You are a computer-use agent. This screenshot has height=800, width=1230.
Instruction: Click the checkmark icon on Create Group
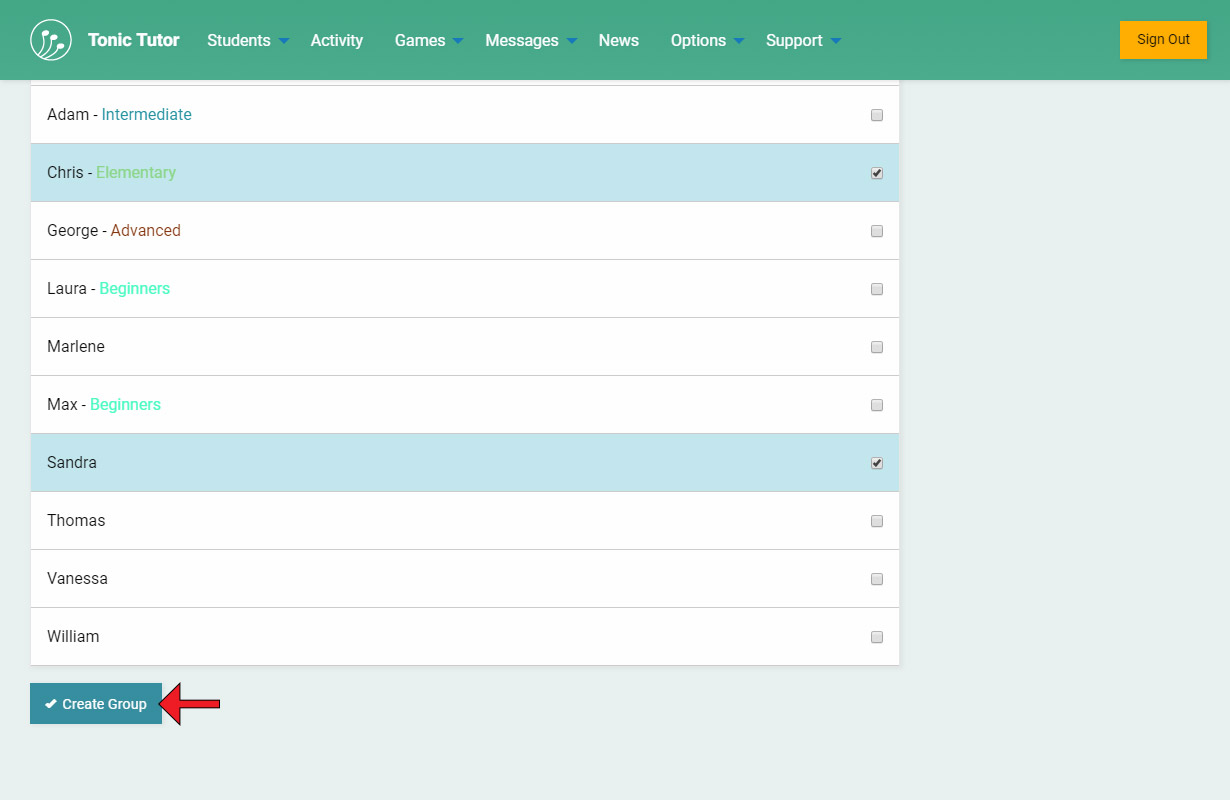[51, 704]
